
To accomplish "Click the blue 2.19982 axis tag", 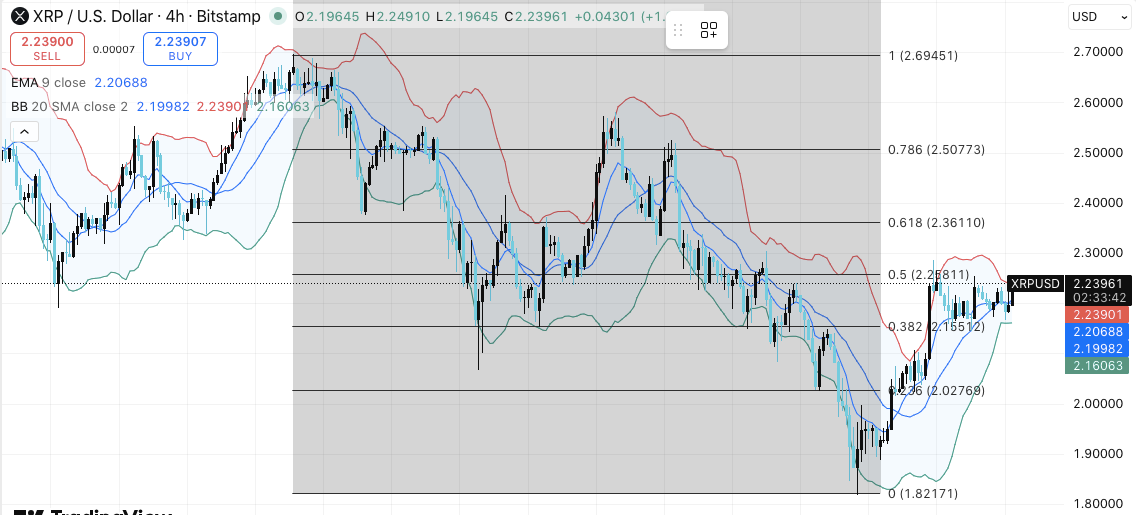I will pyautogui.click(x=1097, y=348).
